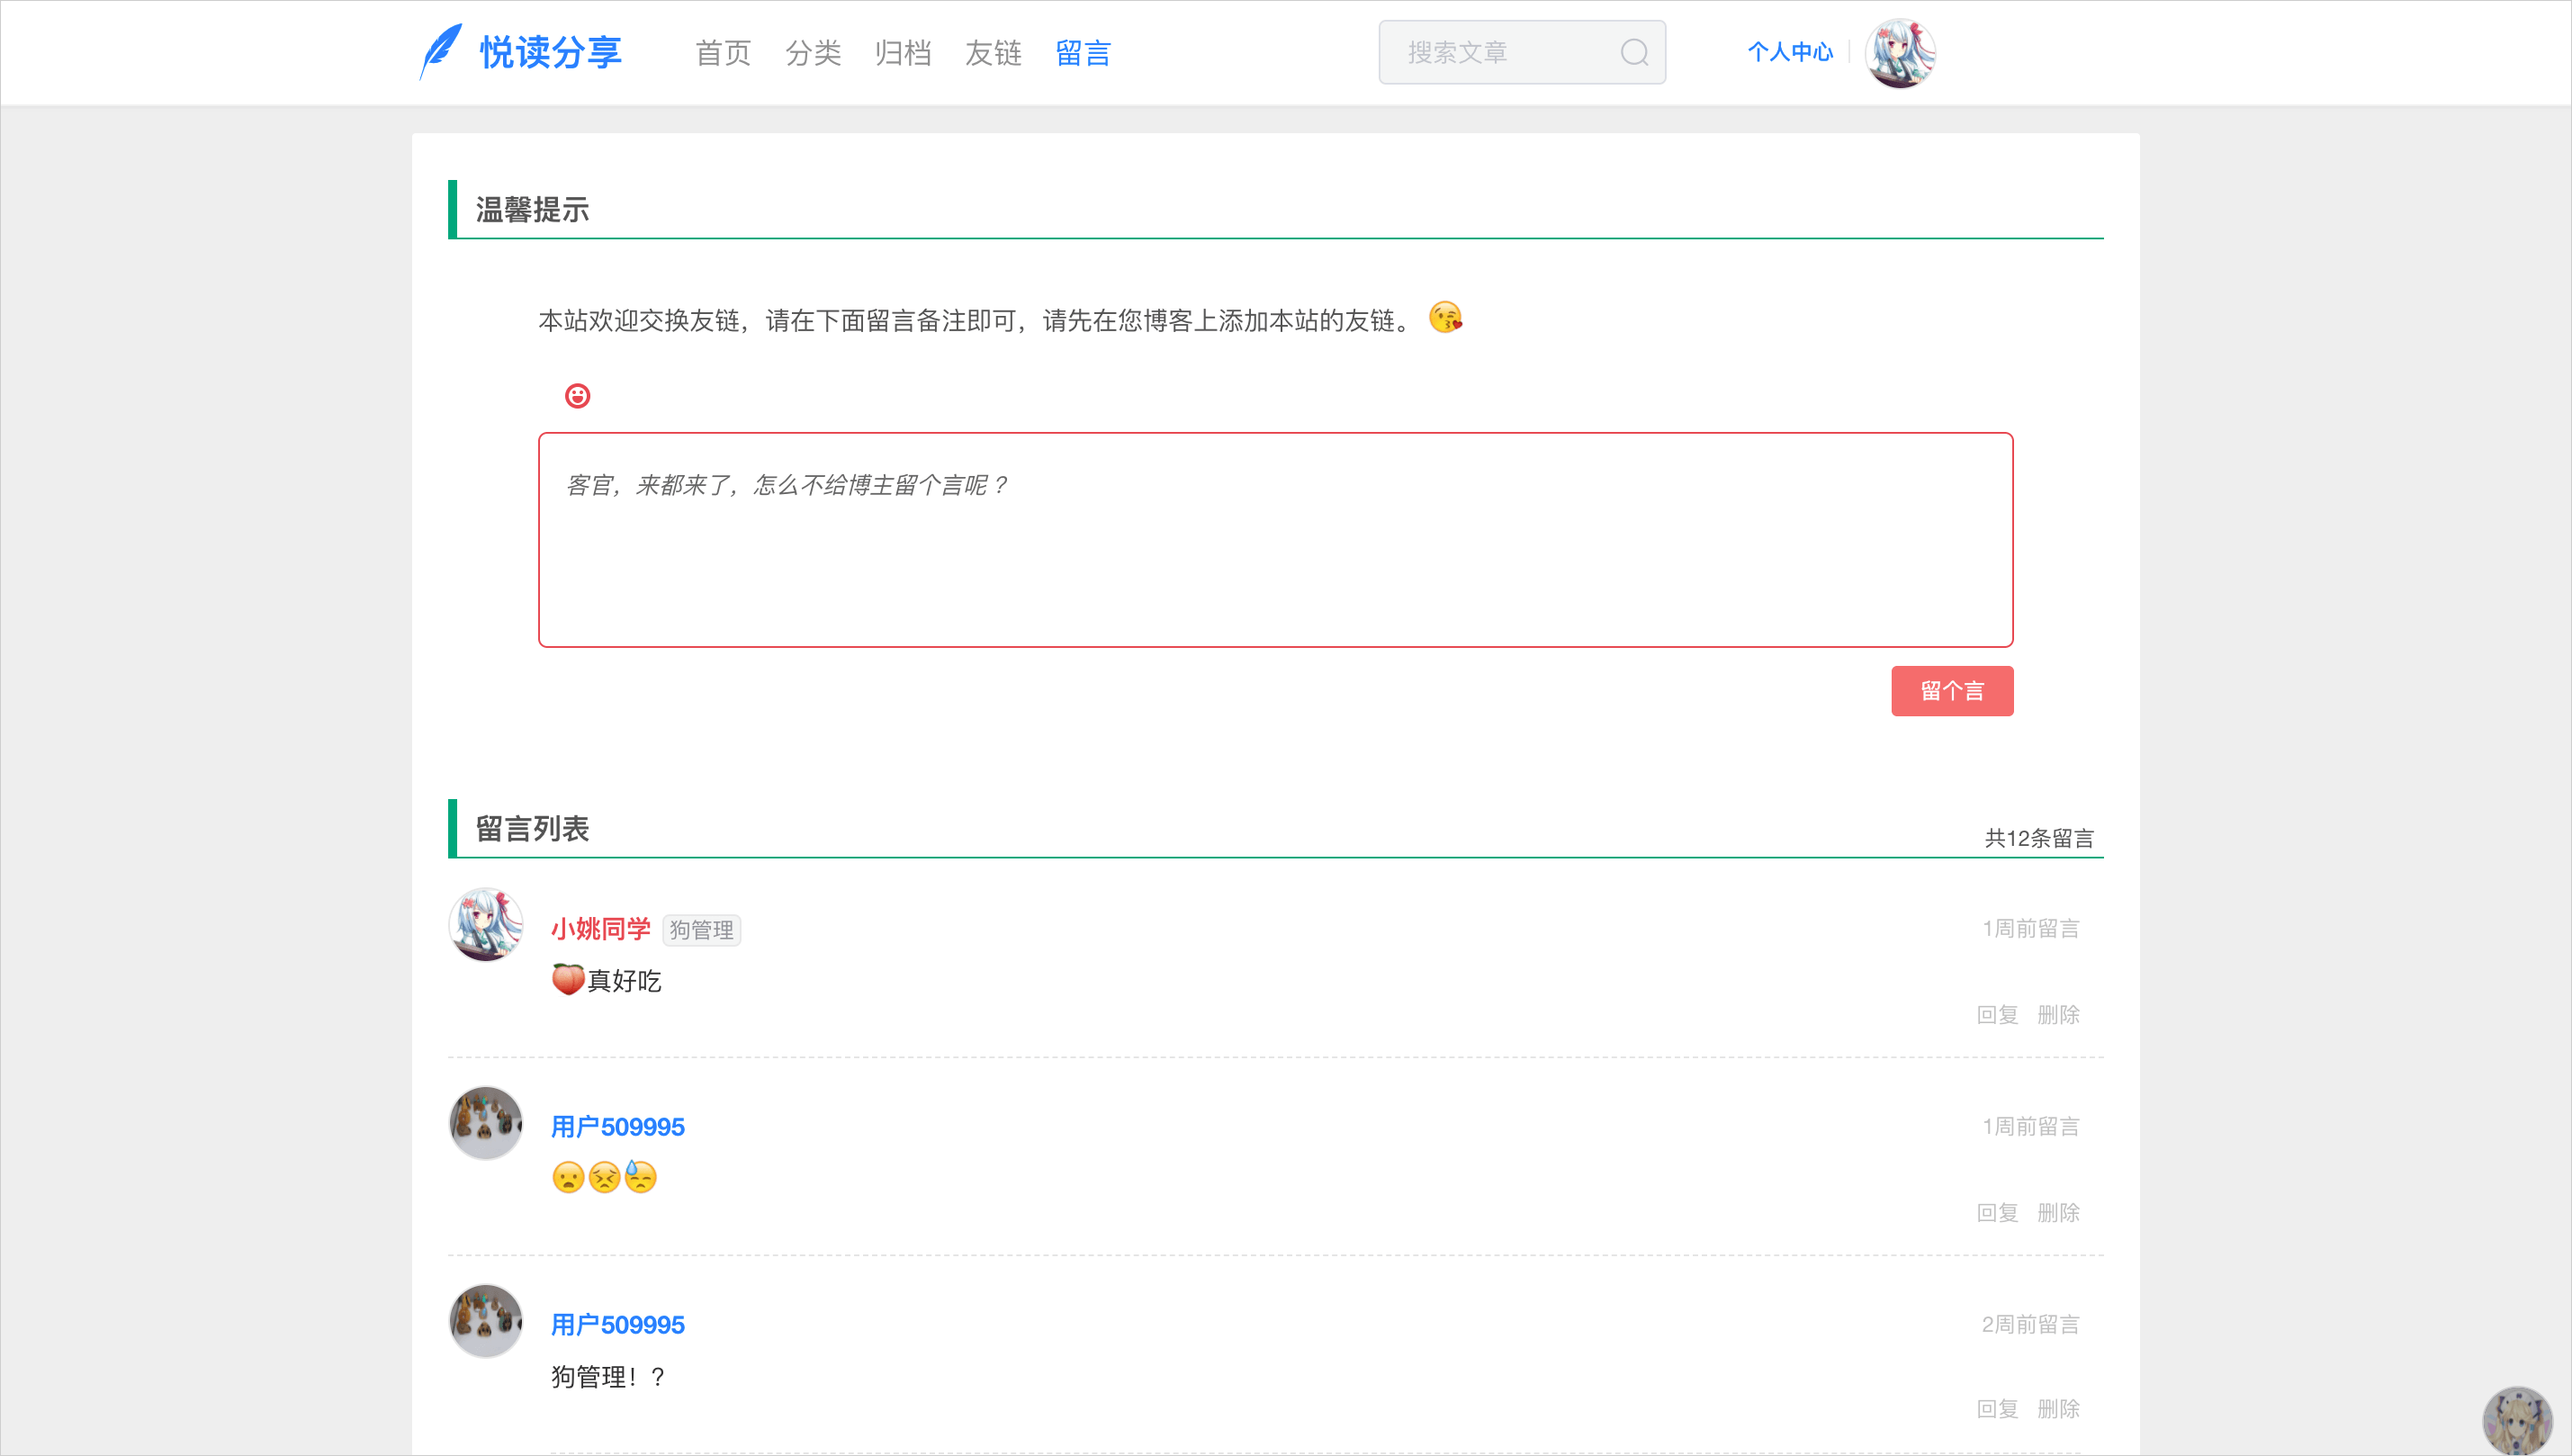Select the 留言 nav item

1083,53
